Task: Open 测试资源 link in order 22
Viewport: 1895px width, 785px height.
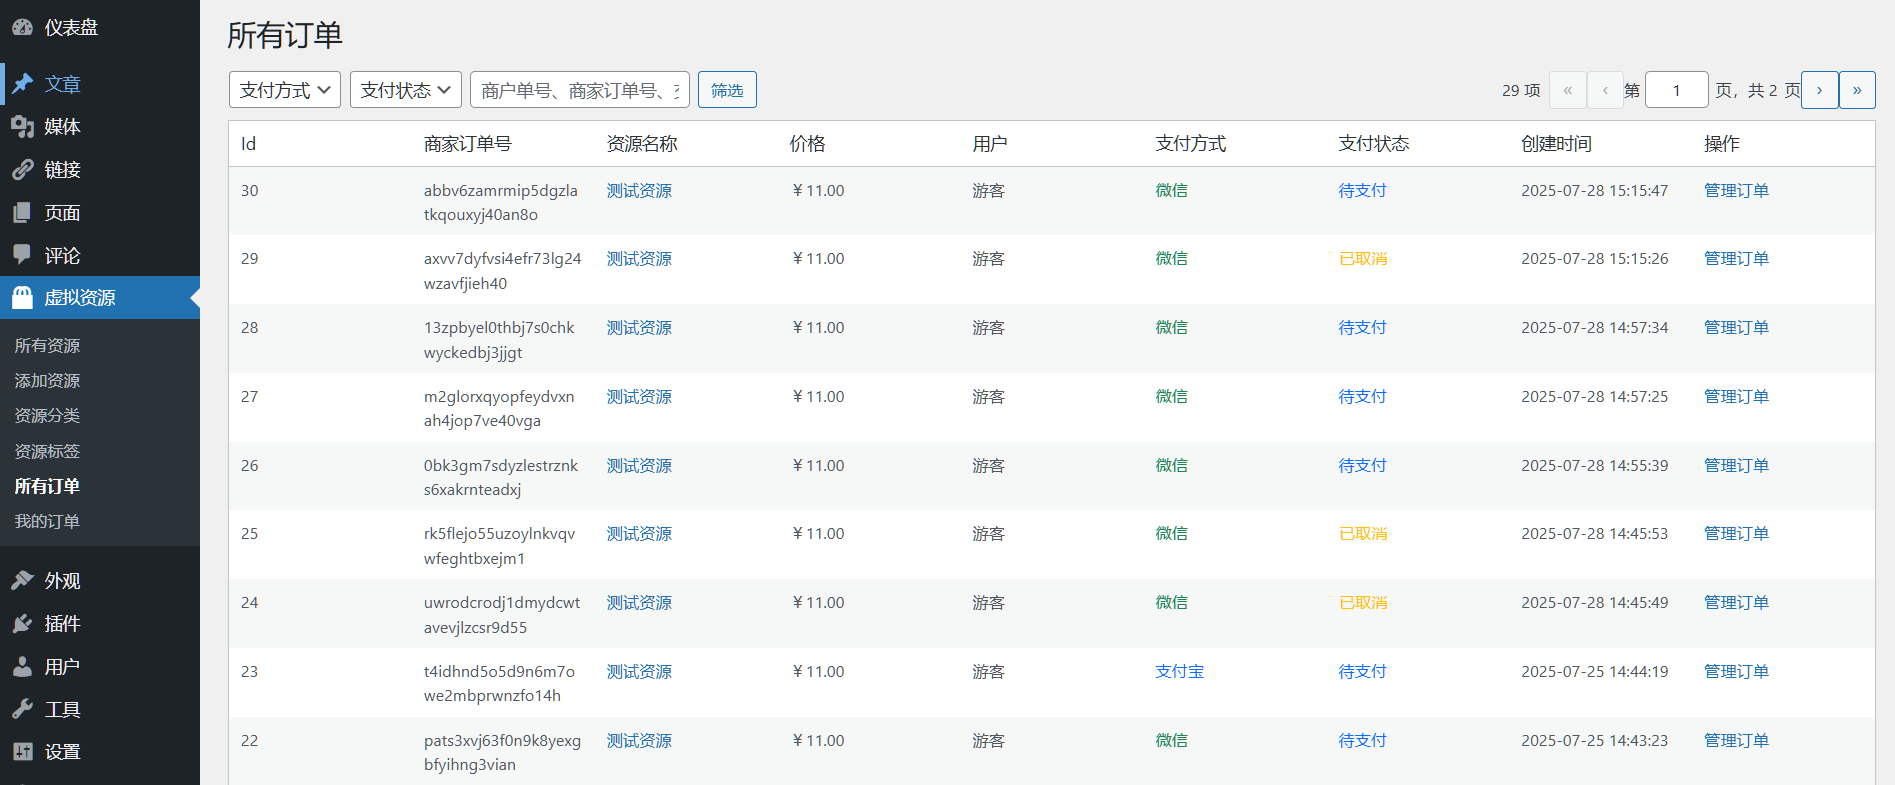Action: 639,740
